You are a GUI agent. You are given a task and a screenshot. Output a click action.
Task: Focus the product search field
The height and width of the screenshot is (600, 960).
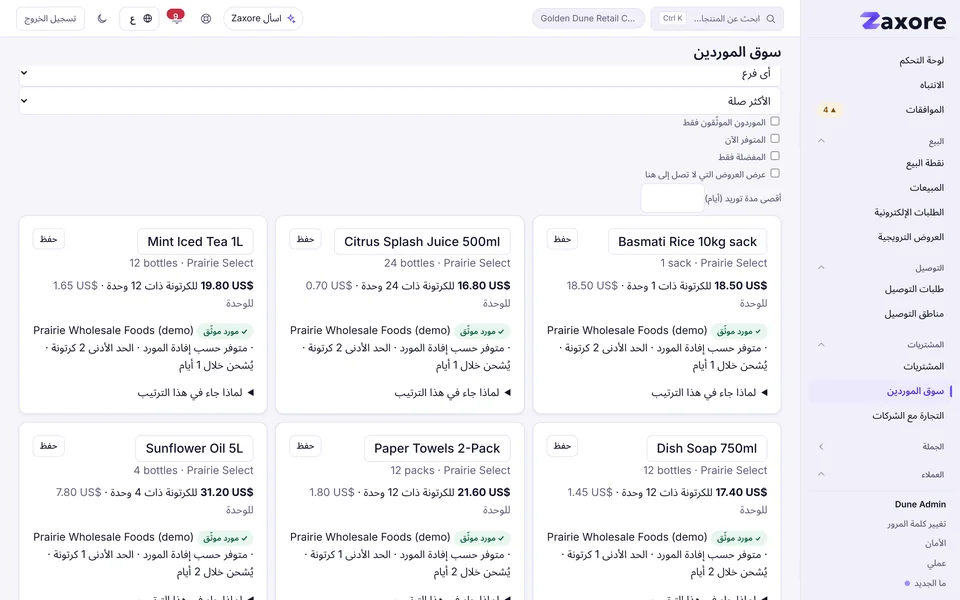pos(717,18)
